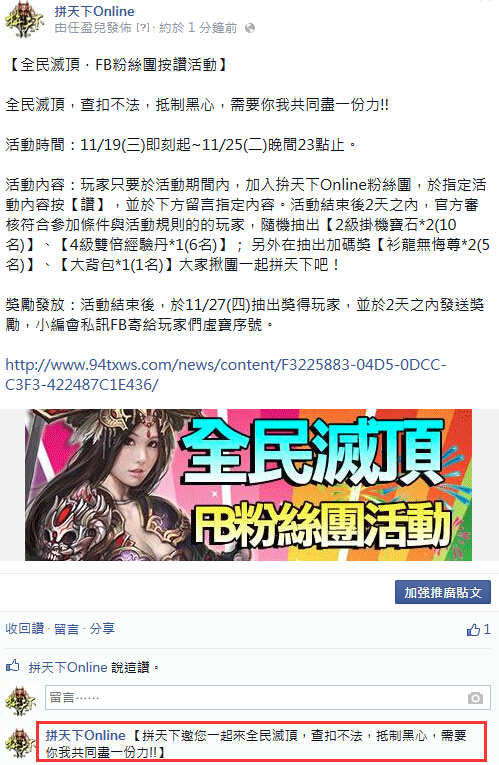
Task: Click the avatar beside the comment input
Action: click(20, 701)
